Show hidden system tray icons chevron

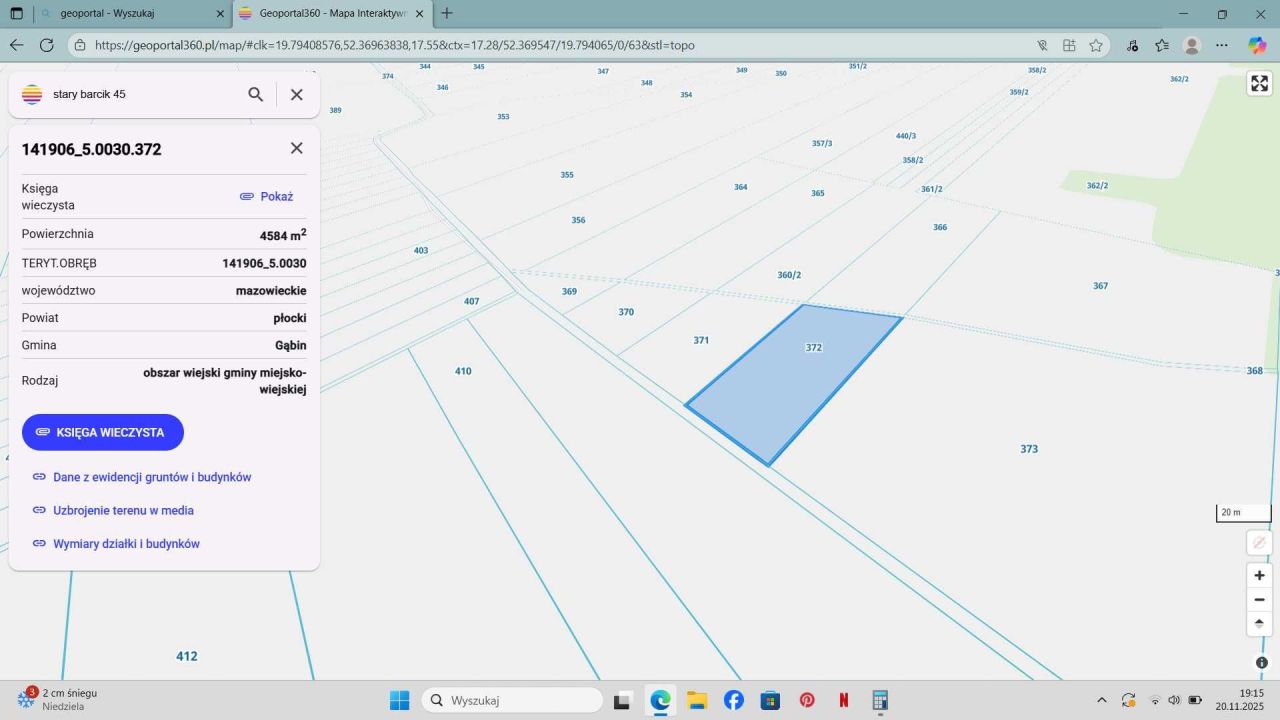1102,700
